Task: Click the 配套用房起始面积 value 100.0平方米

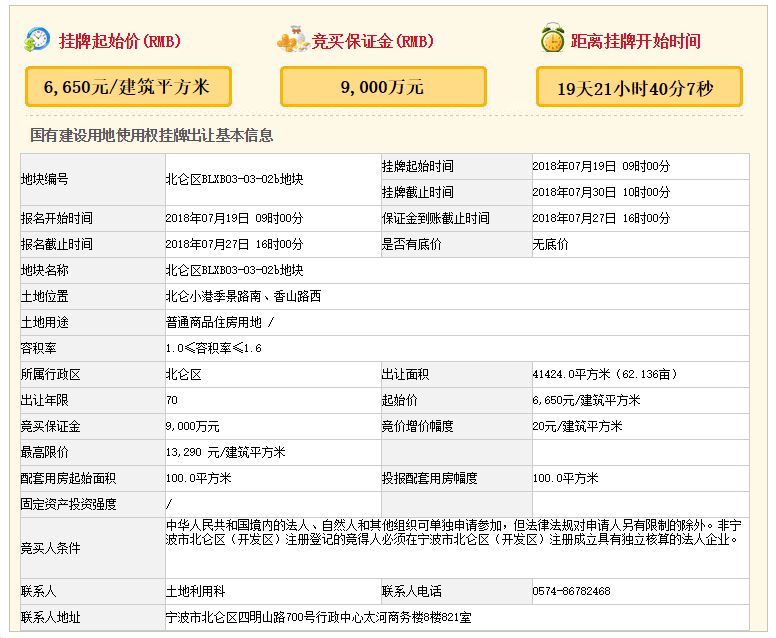Action: click(x=198, y=478)
